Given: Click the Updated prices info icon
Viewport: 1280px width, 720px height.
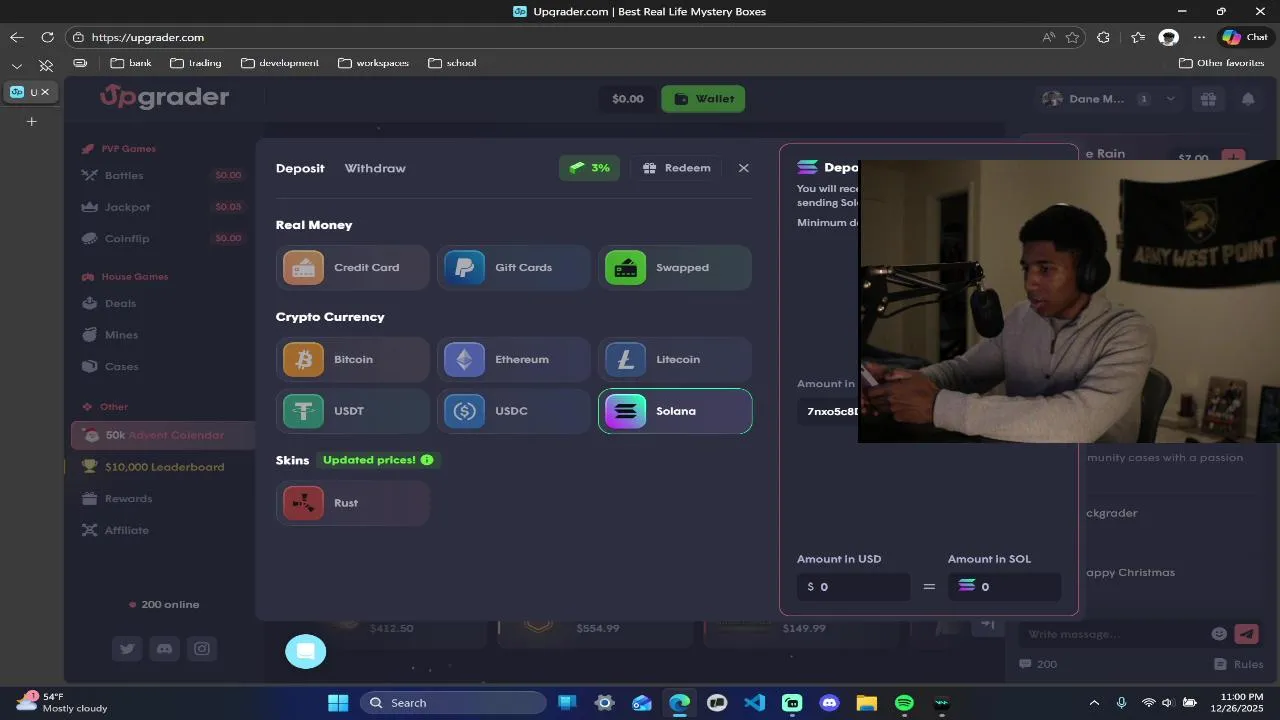Looking at the screenshot, I should 427,460.
